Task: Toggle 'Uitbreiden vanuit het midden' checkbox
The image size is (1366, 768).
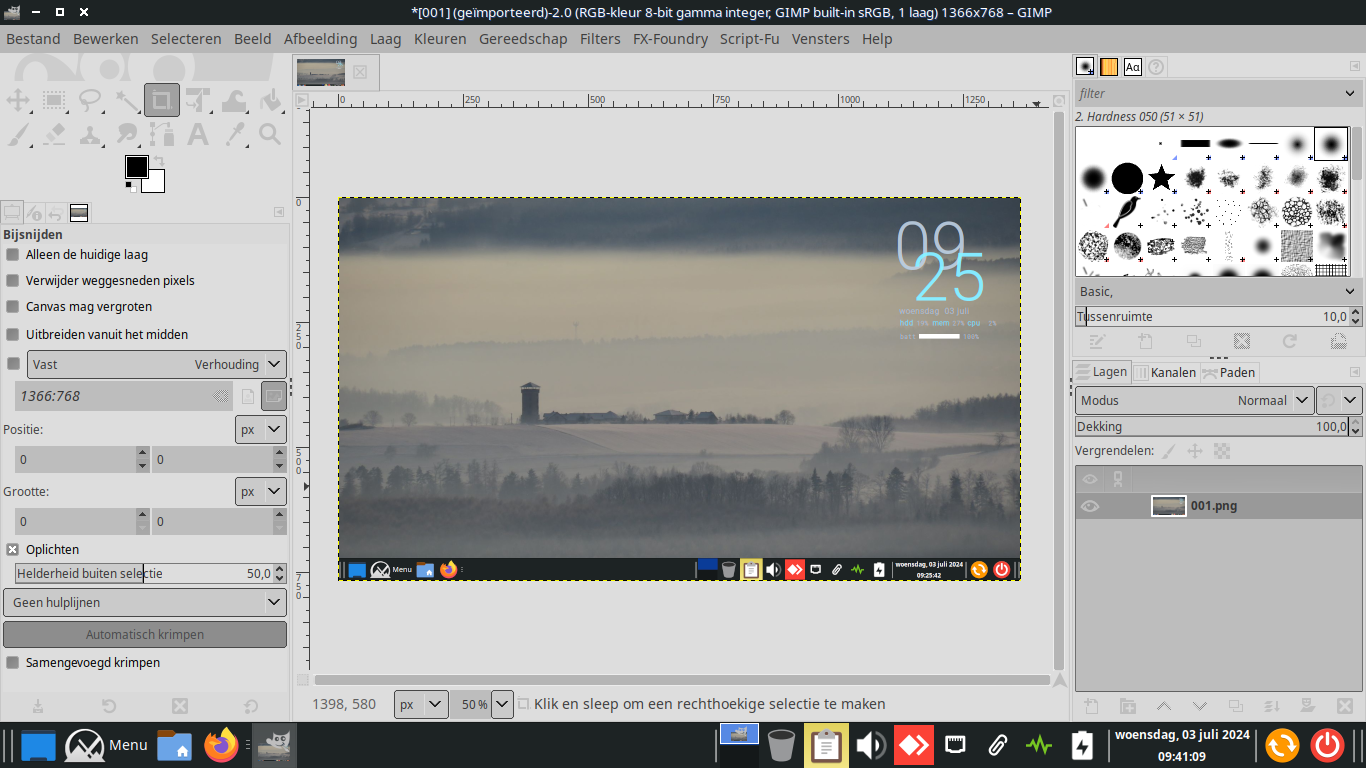Action: tap(13, 334)
